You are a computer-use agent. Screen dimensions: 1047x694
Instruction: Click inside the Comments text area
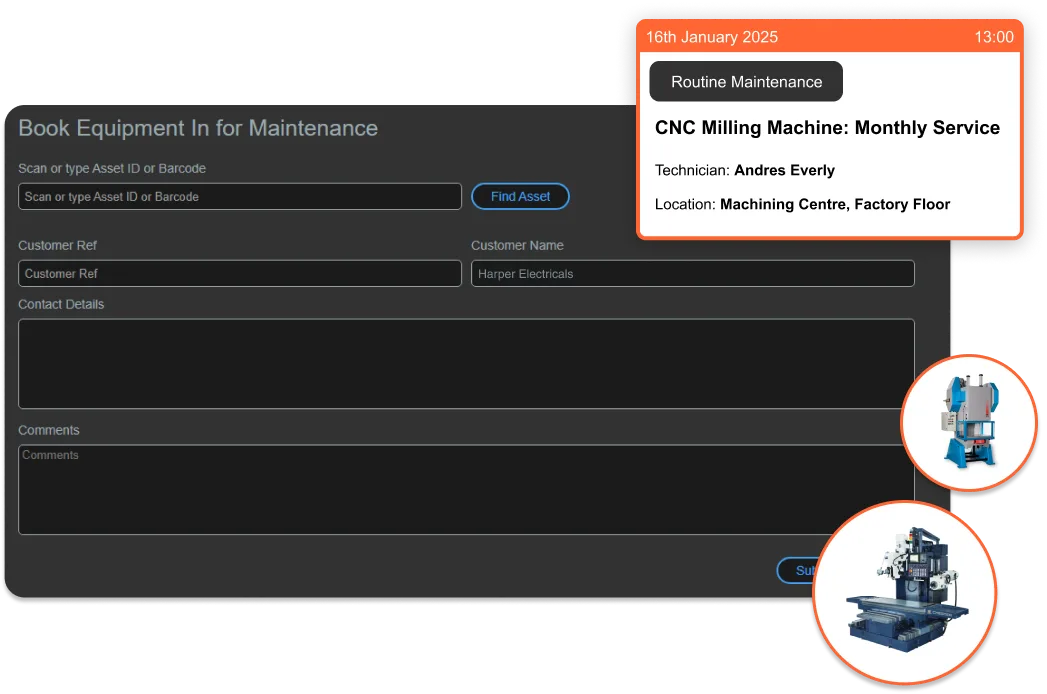coord(466,490)
